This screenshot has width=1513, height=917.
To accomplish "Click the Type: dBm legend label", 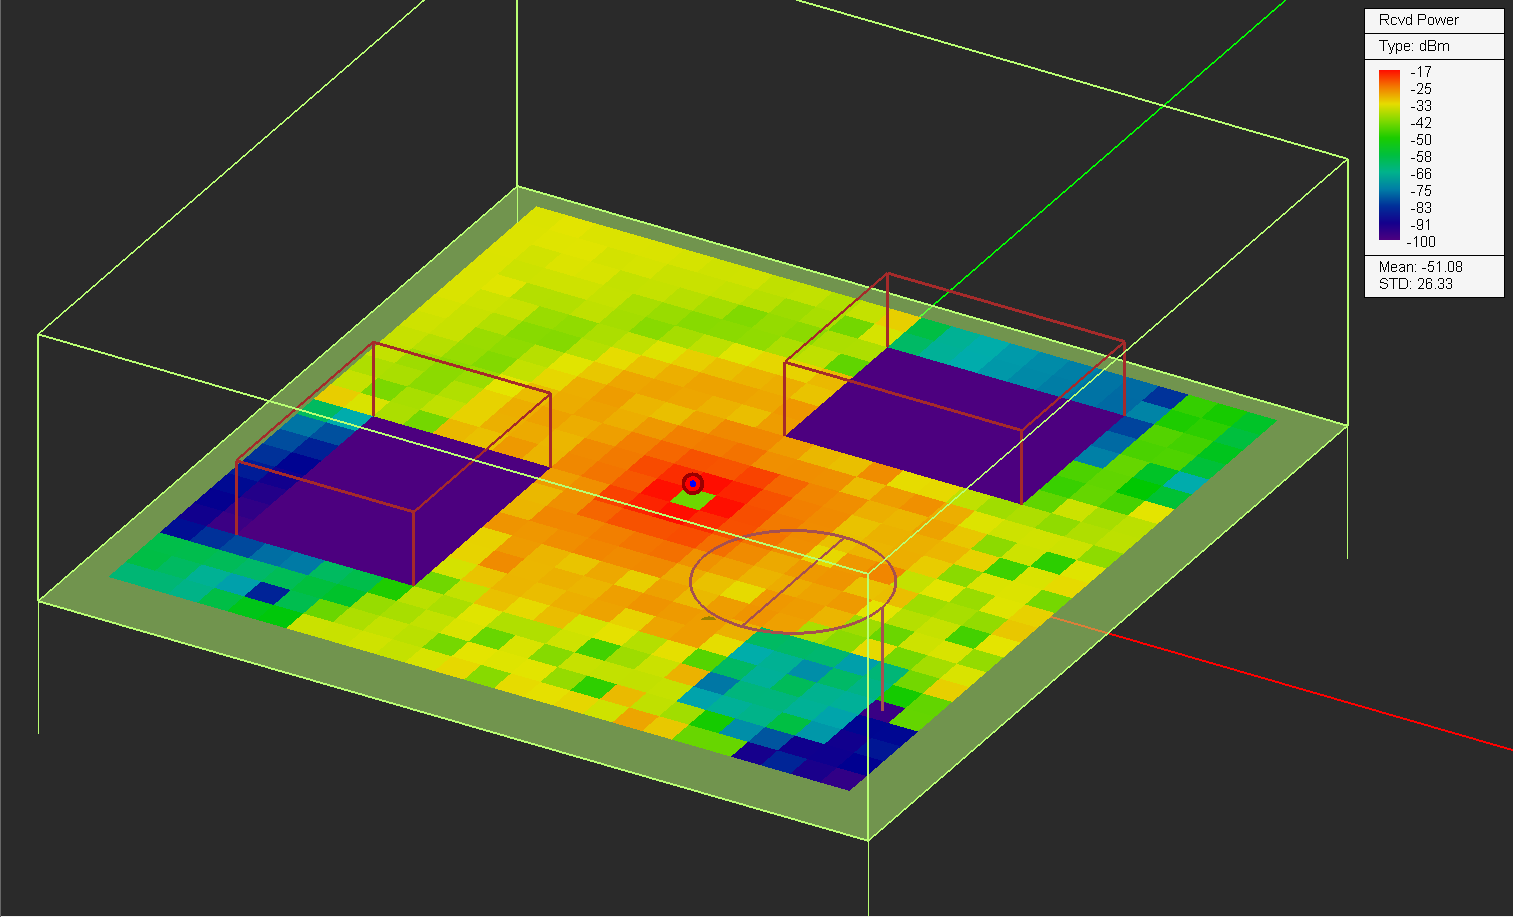I will [x=1413, y=46].
